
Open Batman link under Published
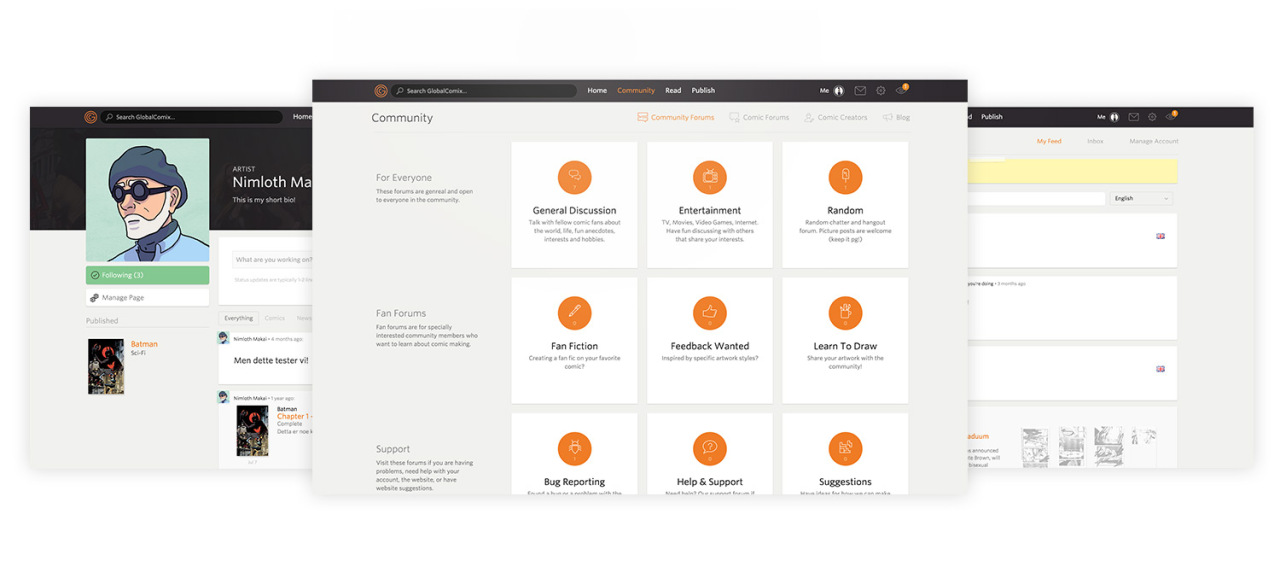point(144,344)
